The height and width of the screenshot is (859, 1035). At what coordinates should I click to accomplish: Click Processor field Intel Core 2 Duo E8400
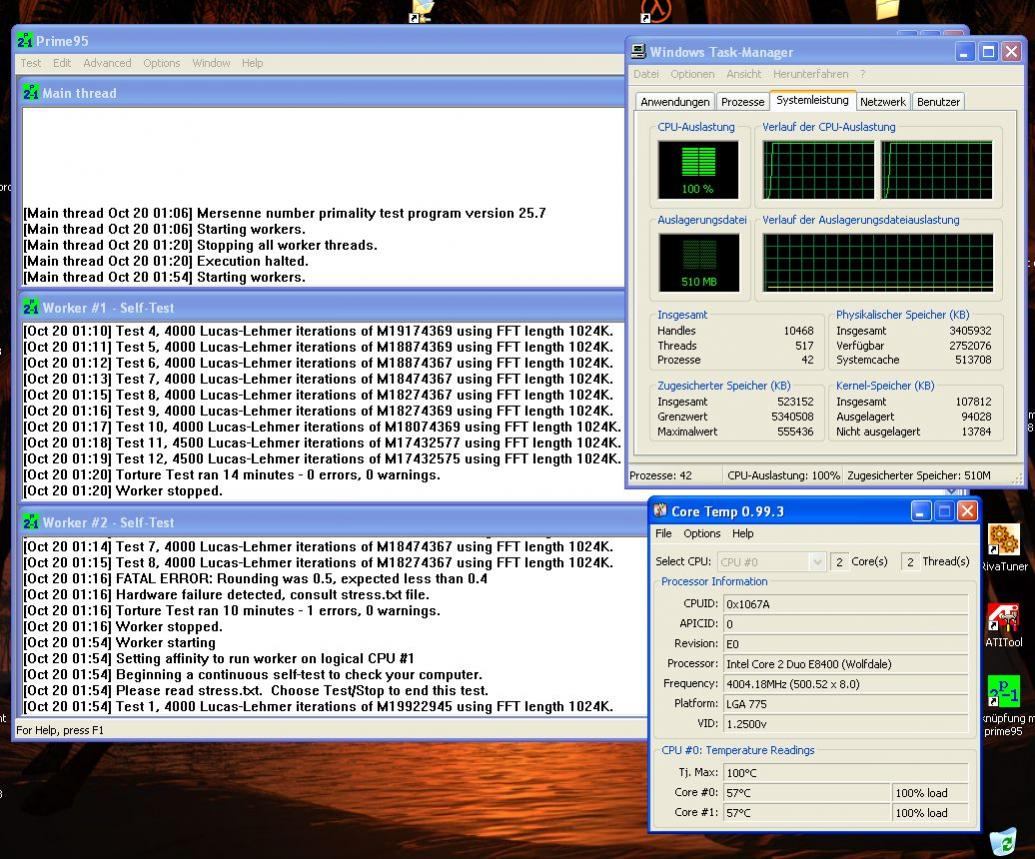click(x=846, y=664)
